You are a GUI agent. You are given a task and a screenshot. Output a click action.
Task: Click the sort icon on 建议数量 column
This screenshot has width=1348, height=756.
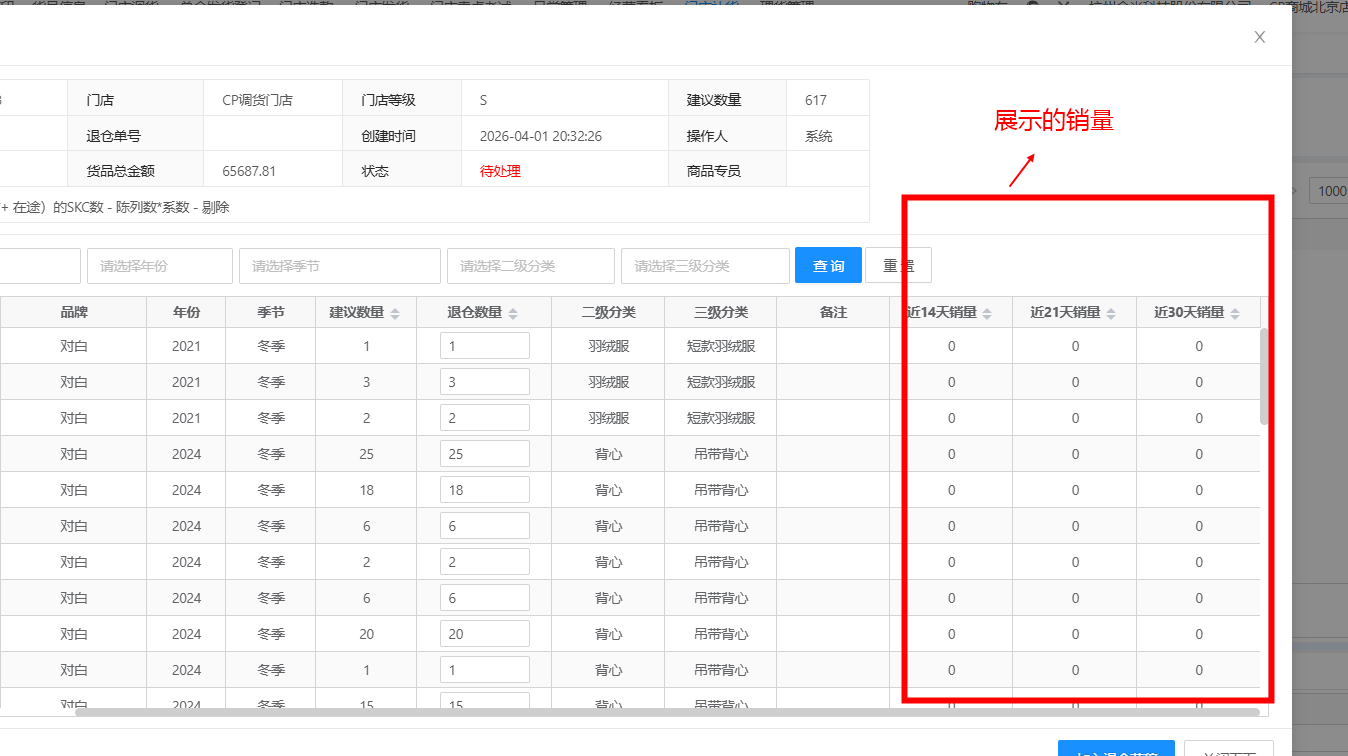(x=395, y=313)
